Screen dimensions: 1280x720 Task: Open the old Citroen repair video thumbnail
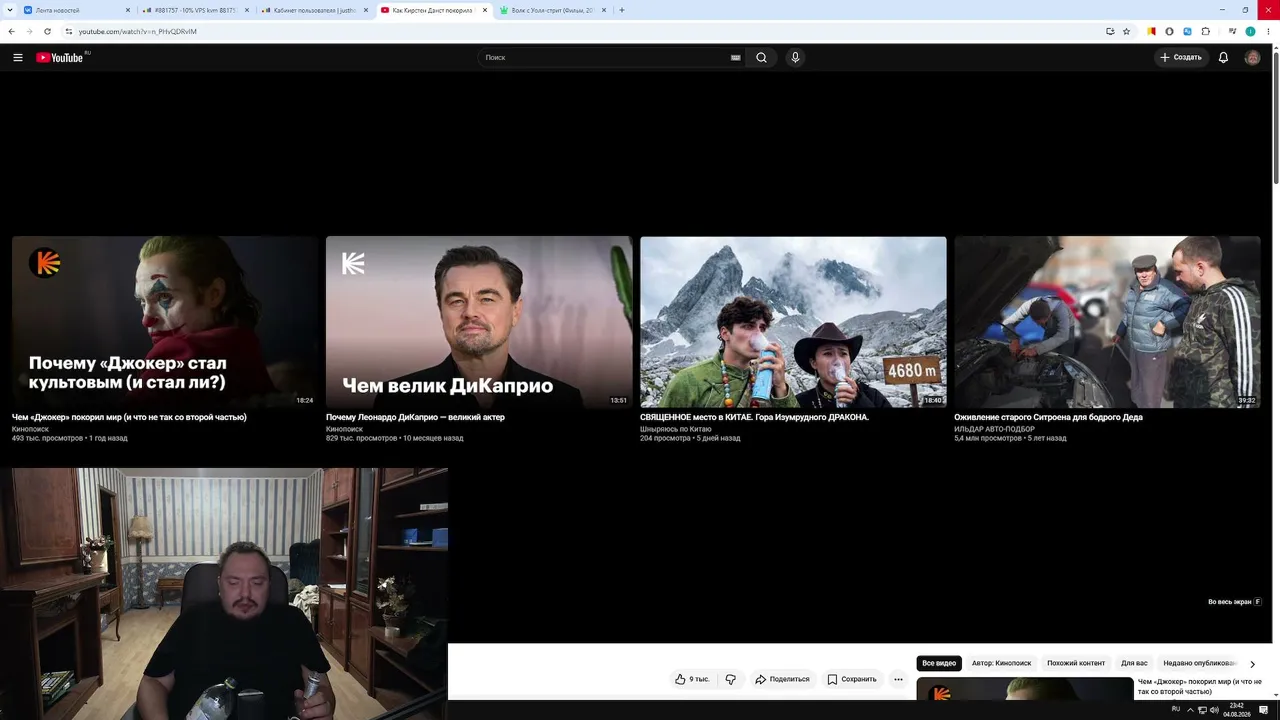click(1107, 322)
